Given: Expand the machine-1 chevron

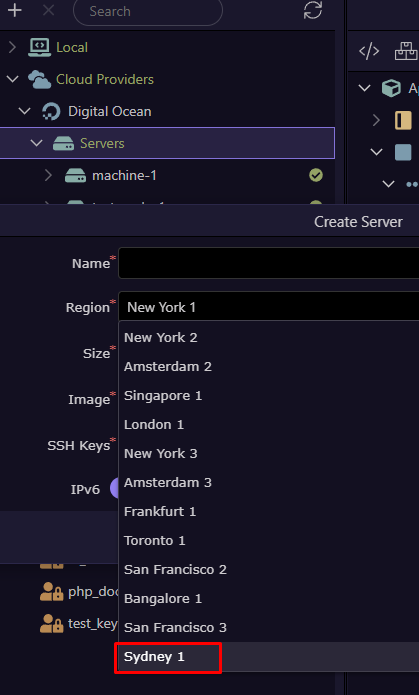Looking at the screenshot, I should click(x=48, y=175).
